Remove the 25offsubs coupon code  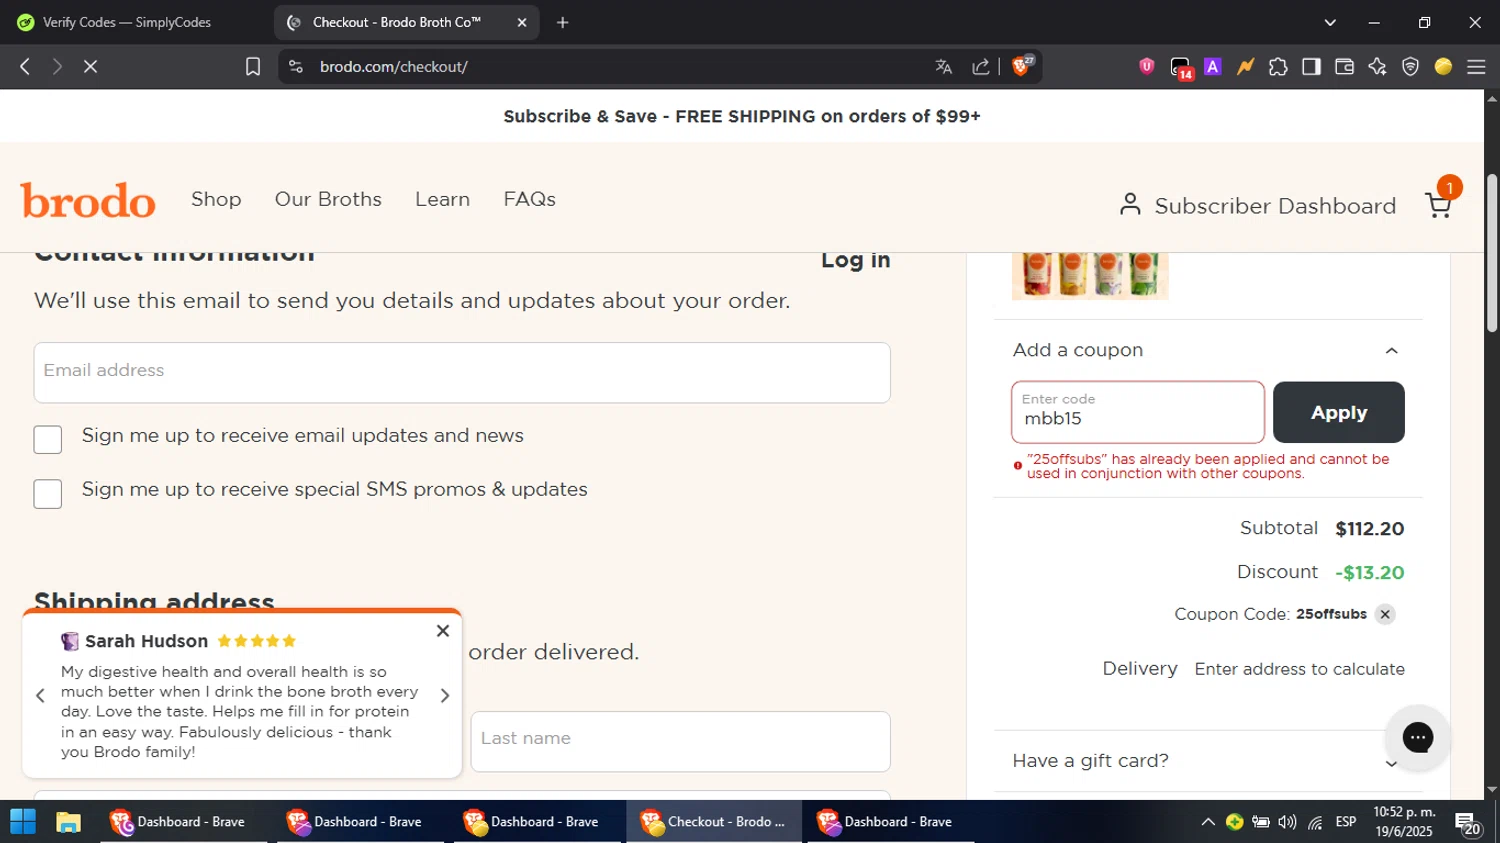coord(1385,614)
